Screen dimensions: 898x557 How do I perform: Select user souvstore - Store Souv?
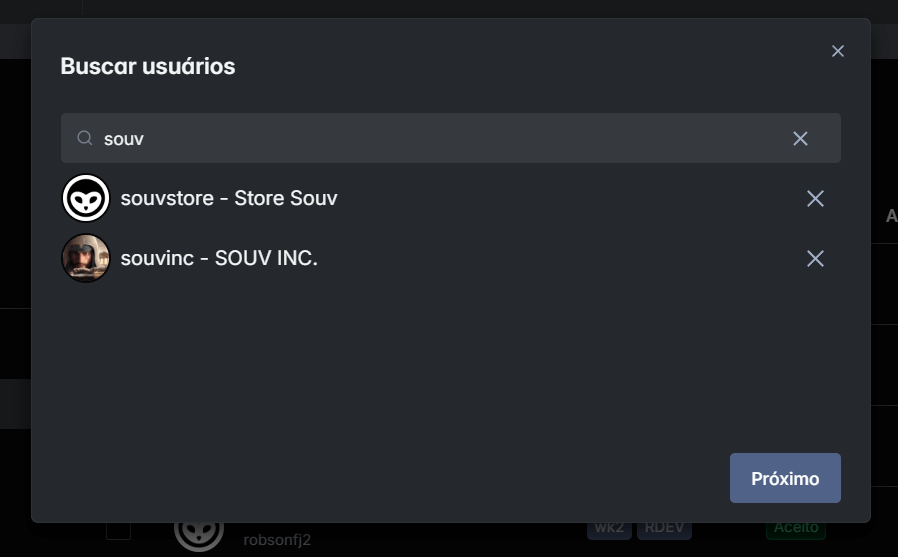point(228,199)
